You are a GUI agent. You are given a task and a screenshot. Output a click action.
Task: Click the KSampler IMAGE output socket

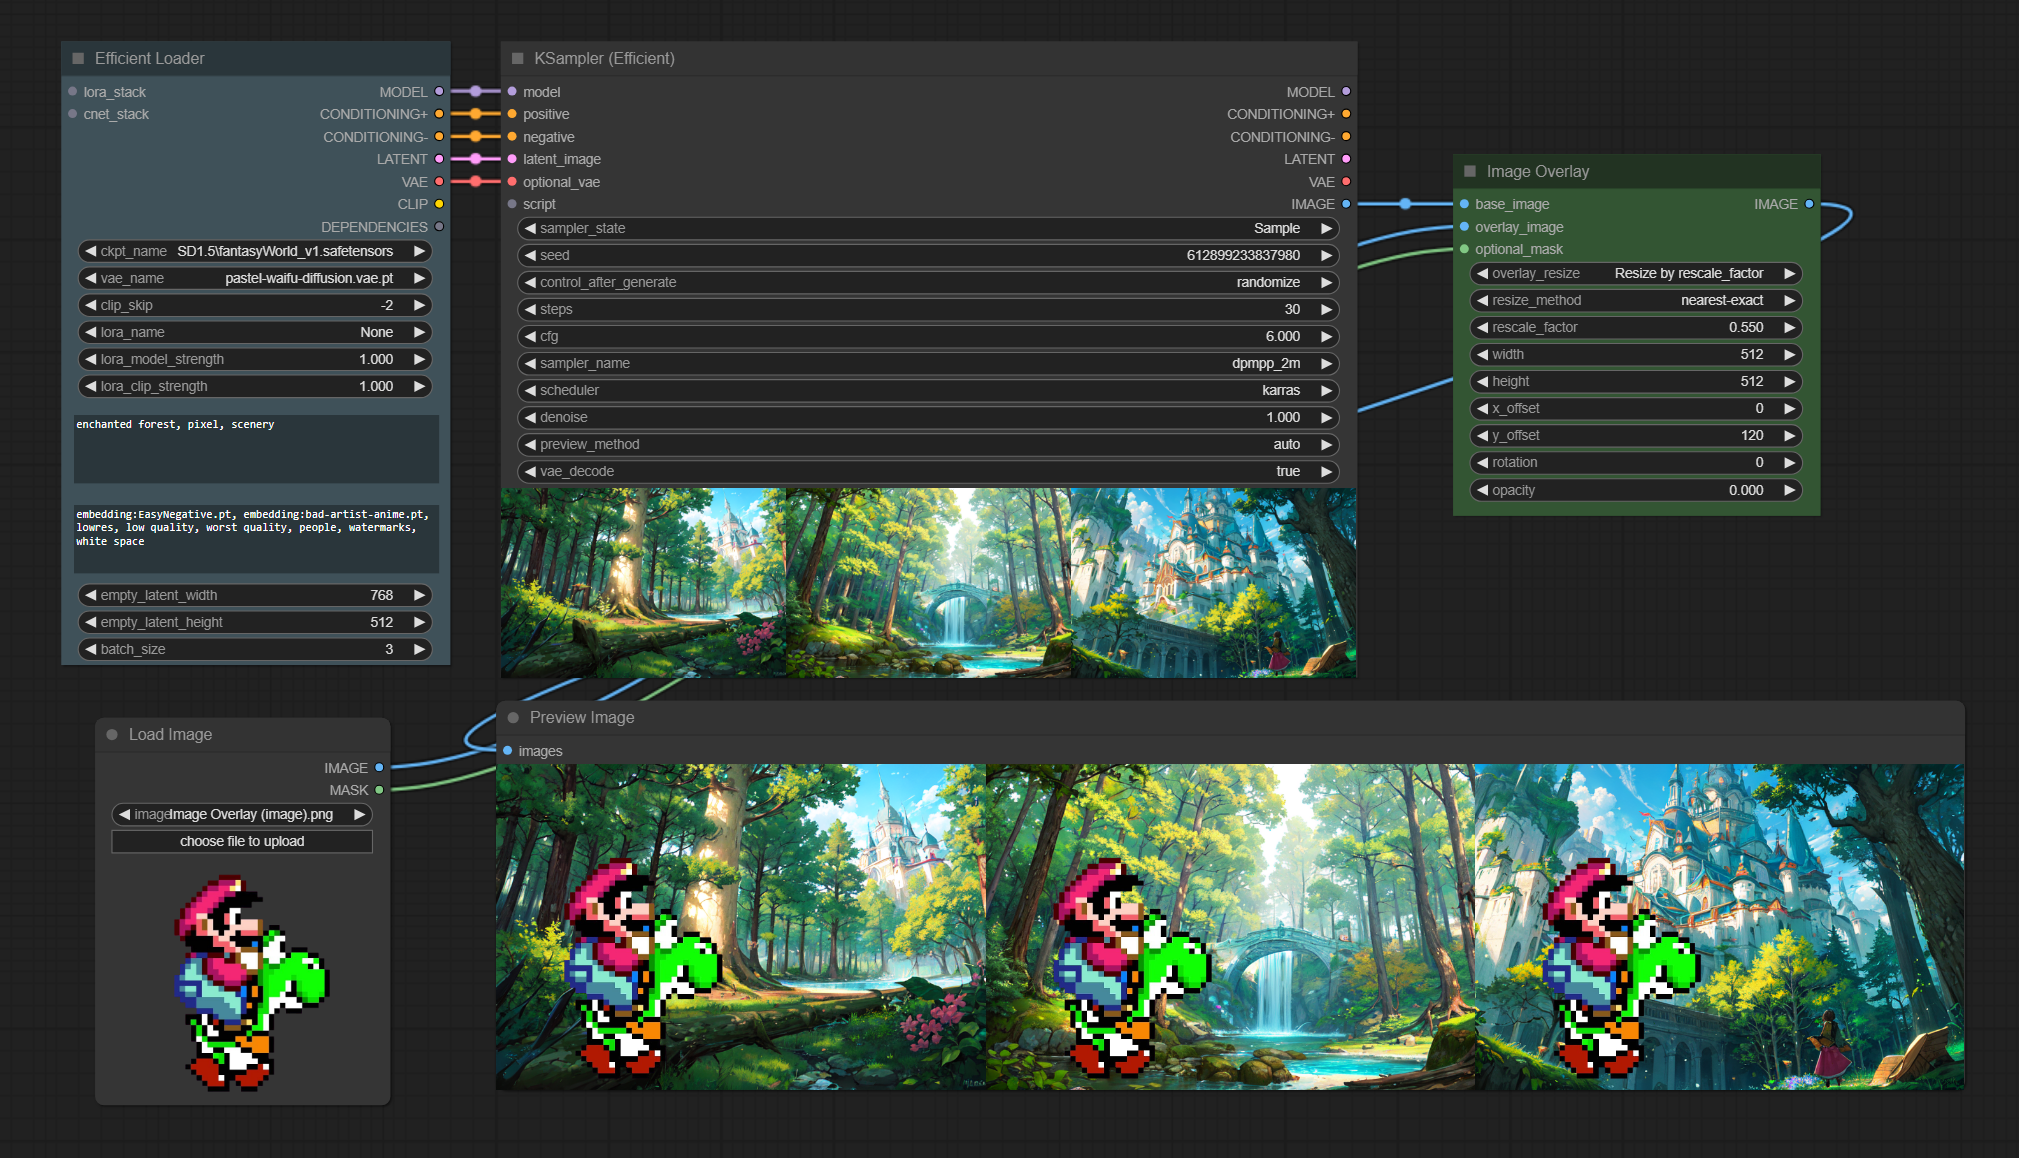1346,204
